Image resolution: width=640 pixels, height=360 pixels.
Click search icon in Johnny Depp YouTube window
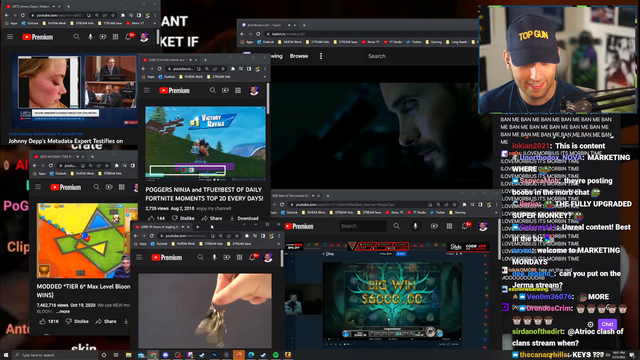[x=76, y=37]
